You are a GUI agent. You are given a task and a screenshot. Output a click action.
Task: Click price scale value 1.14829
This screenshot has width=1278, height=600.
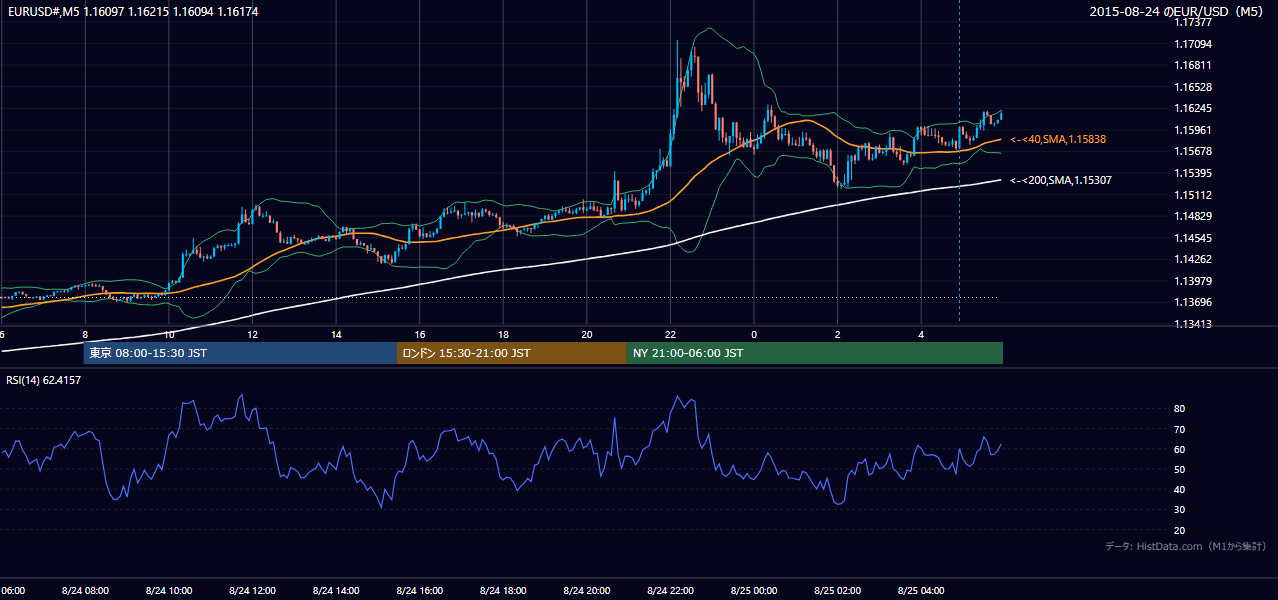coord(1193,217)
